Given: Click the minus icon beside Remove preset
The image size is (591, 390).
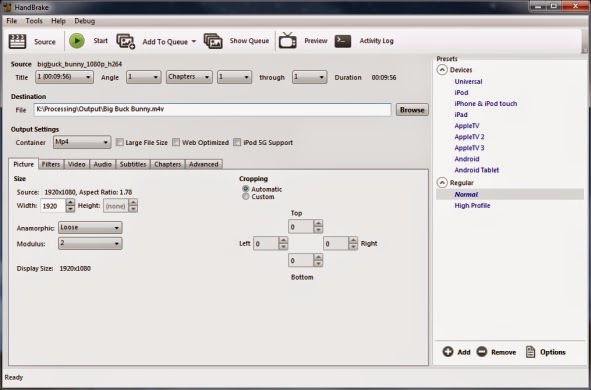Looking at the screenshot, I should point(482,352).
